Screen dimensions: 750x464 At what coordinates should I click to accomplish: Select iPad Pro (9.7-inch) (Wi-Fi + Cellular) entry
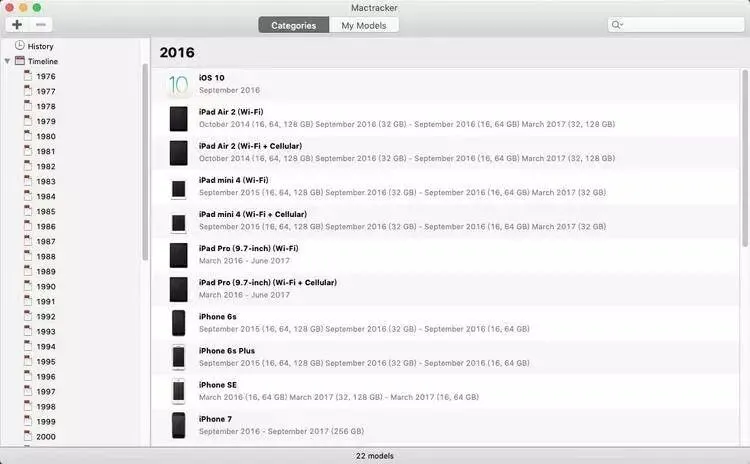(x=446, y=289)
